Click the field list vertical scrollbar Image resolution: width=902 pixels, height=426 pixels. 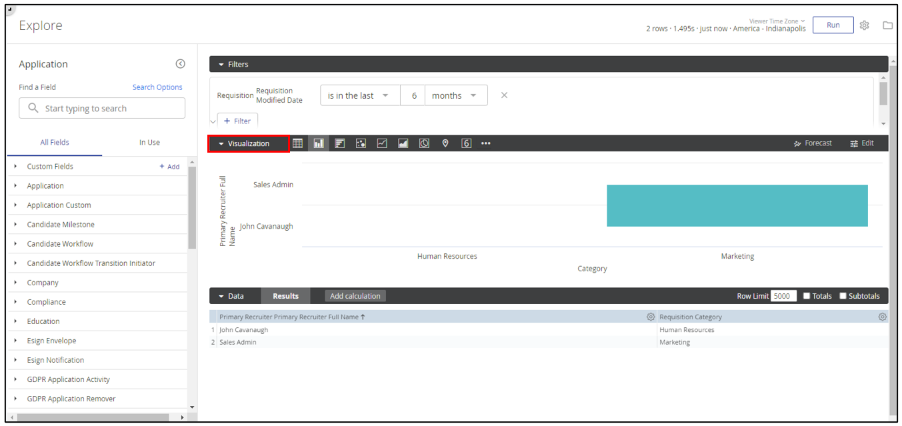pyautogui.click(x=192, y=208)
